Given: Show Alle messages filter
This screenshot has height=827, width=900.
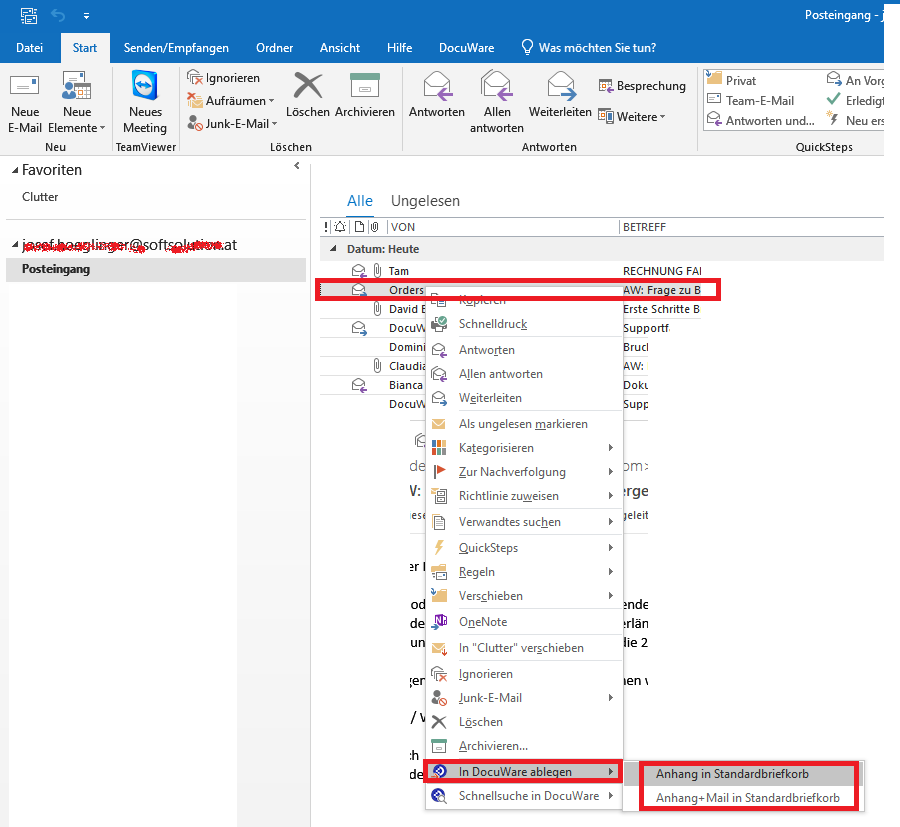Looking at the screenshot, I should point(360,201).
